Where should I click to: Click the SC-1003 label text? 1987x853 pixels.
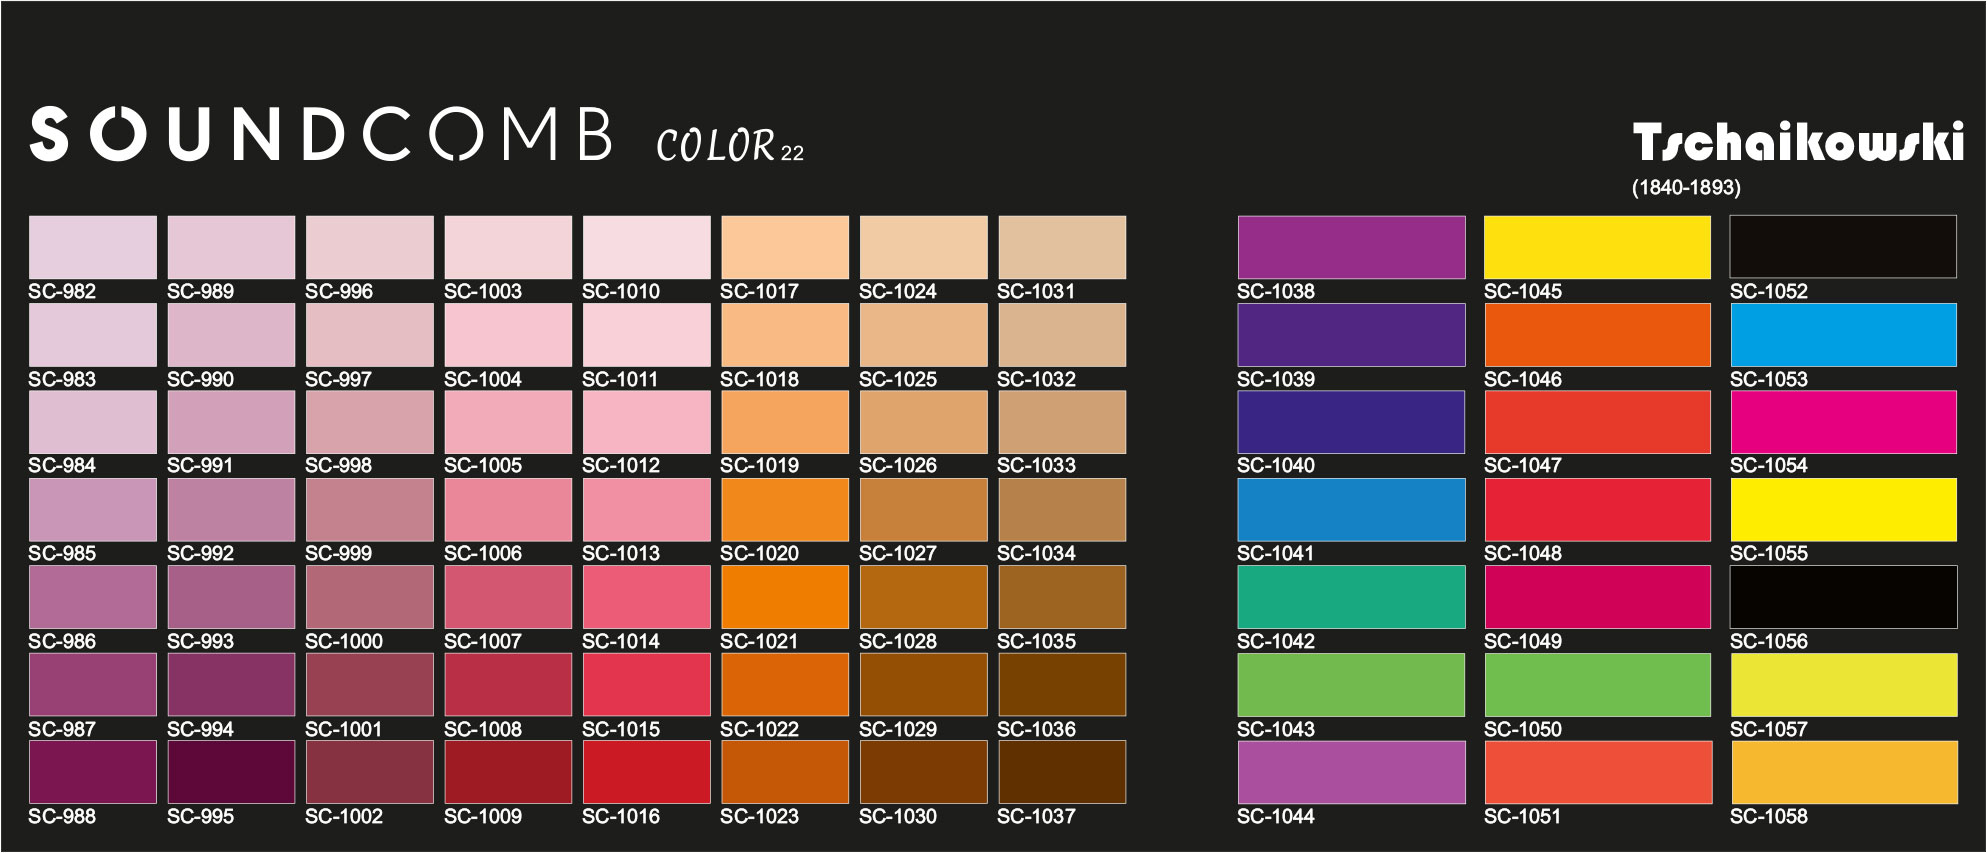click(483, 291)
